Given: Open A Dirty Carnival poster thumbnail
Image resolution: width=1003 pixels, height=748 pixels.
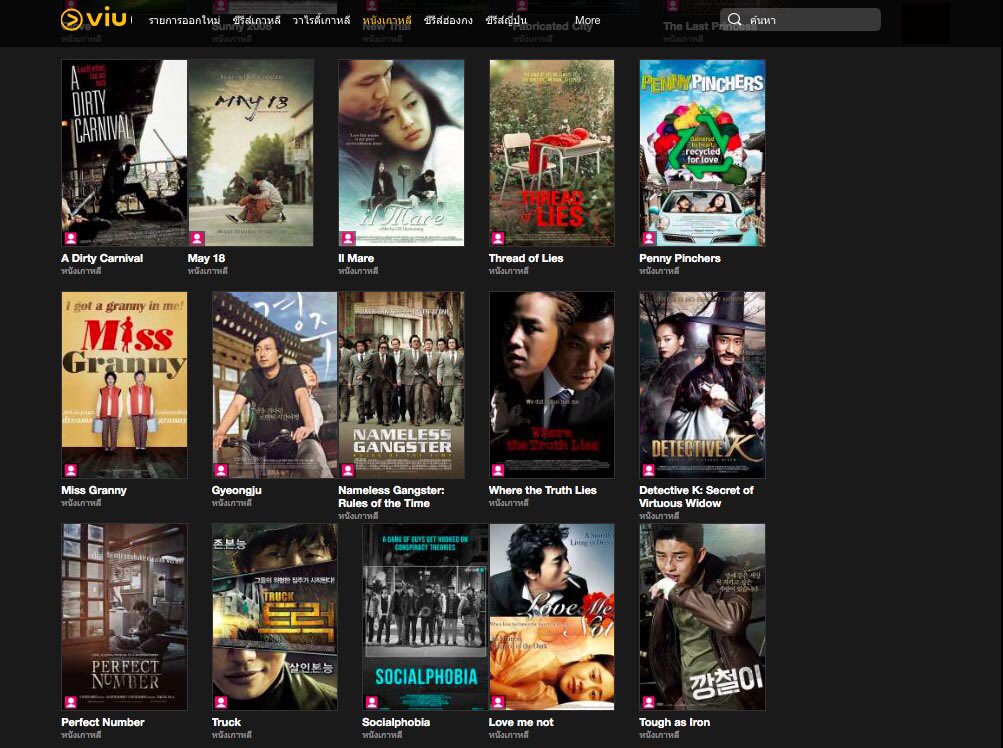Looking at the screenshot, I should (x=124, y=153).
